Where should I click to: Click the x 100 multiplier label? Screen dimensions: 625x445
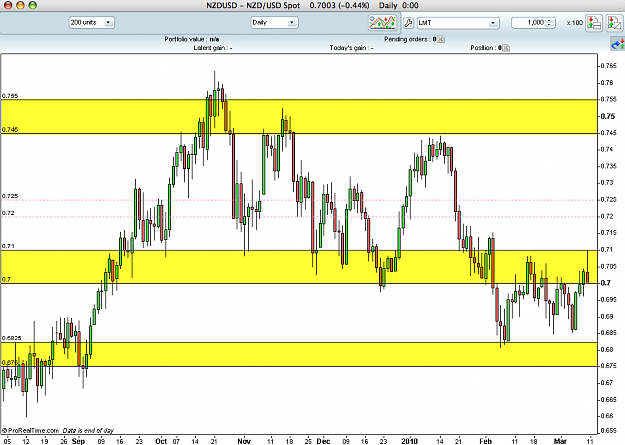pos(574,23)
